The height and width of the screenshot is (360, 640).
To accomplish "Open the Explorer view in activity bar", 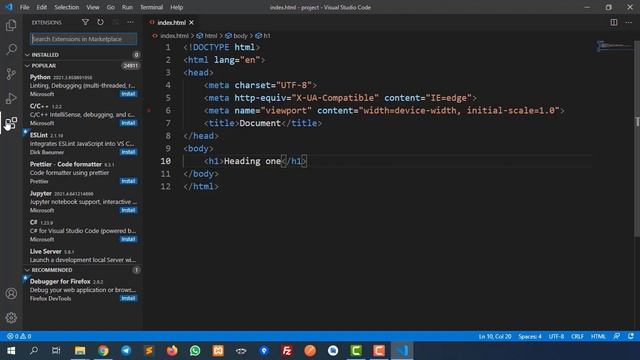I will click(11, 25).
